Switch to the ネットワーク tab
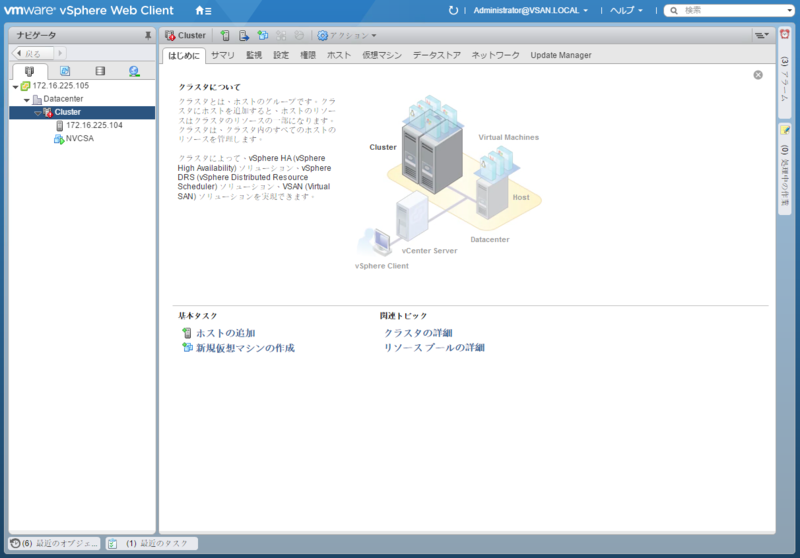 [x=495, y=55]
